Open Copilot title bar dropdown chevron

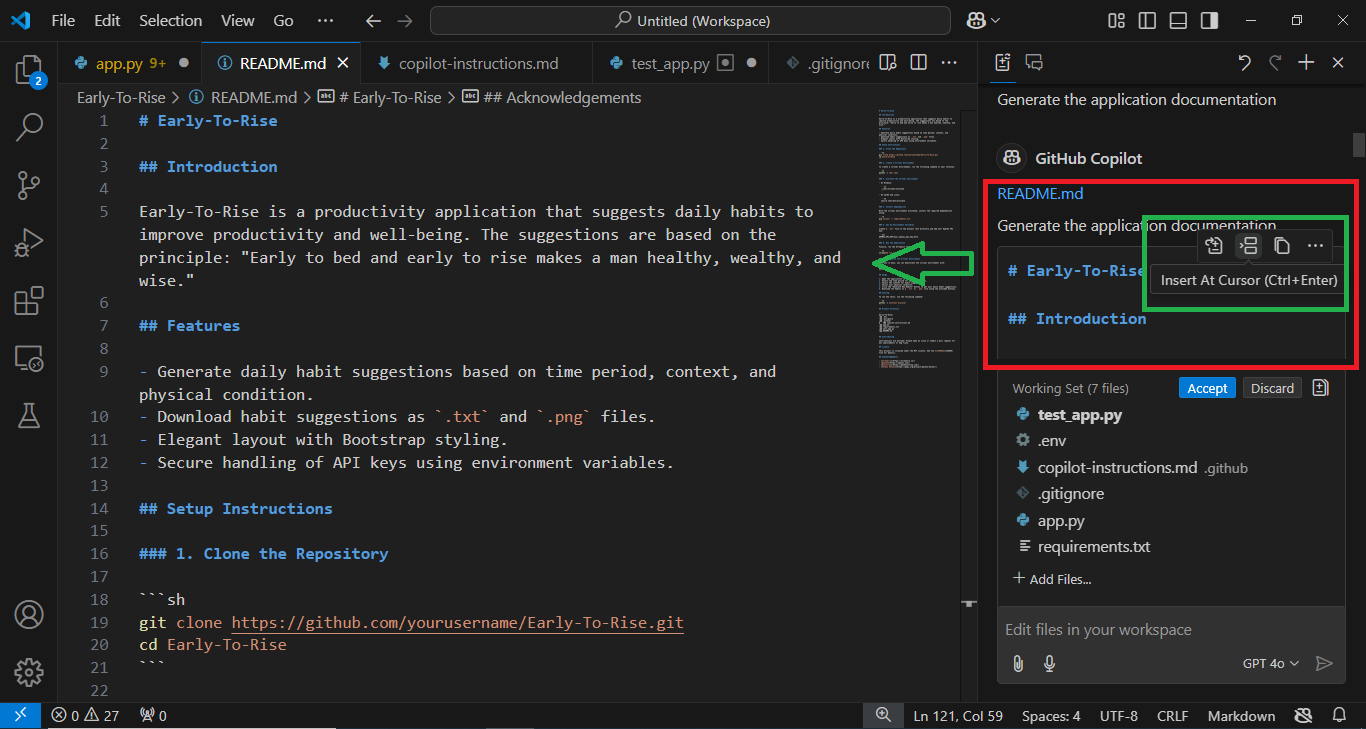(x=996, y=20)
